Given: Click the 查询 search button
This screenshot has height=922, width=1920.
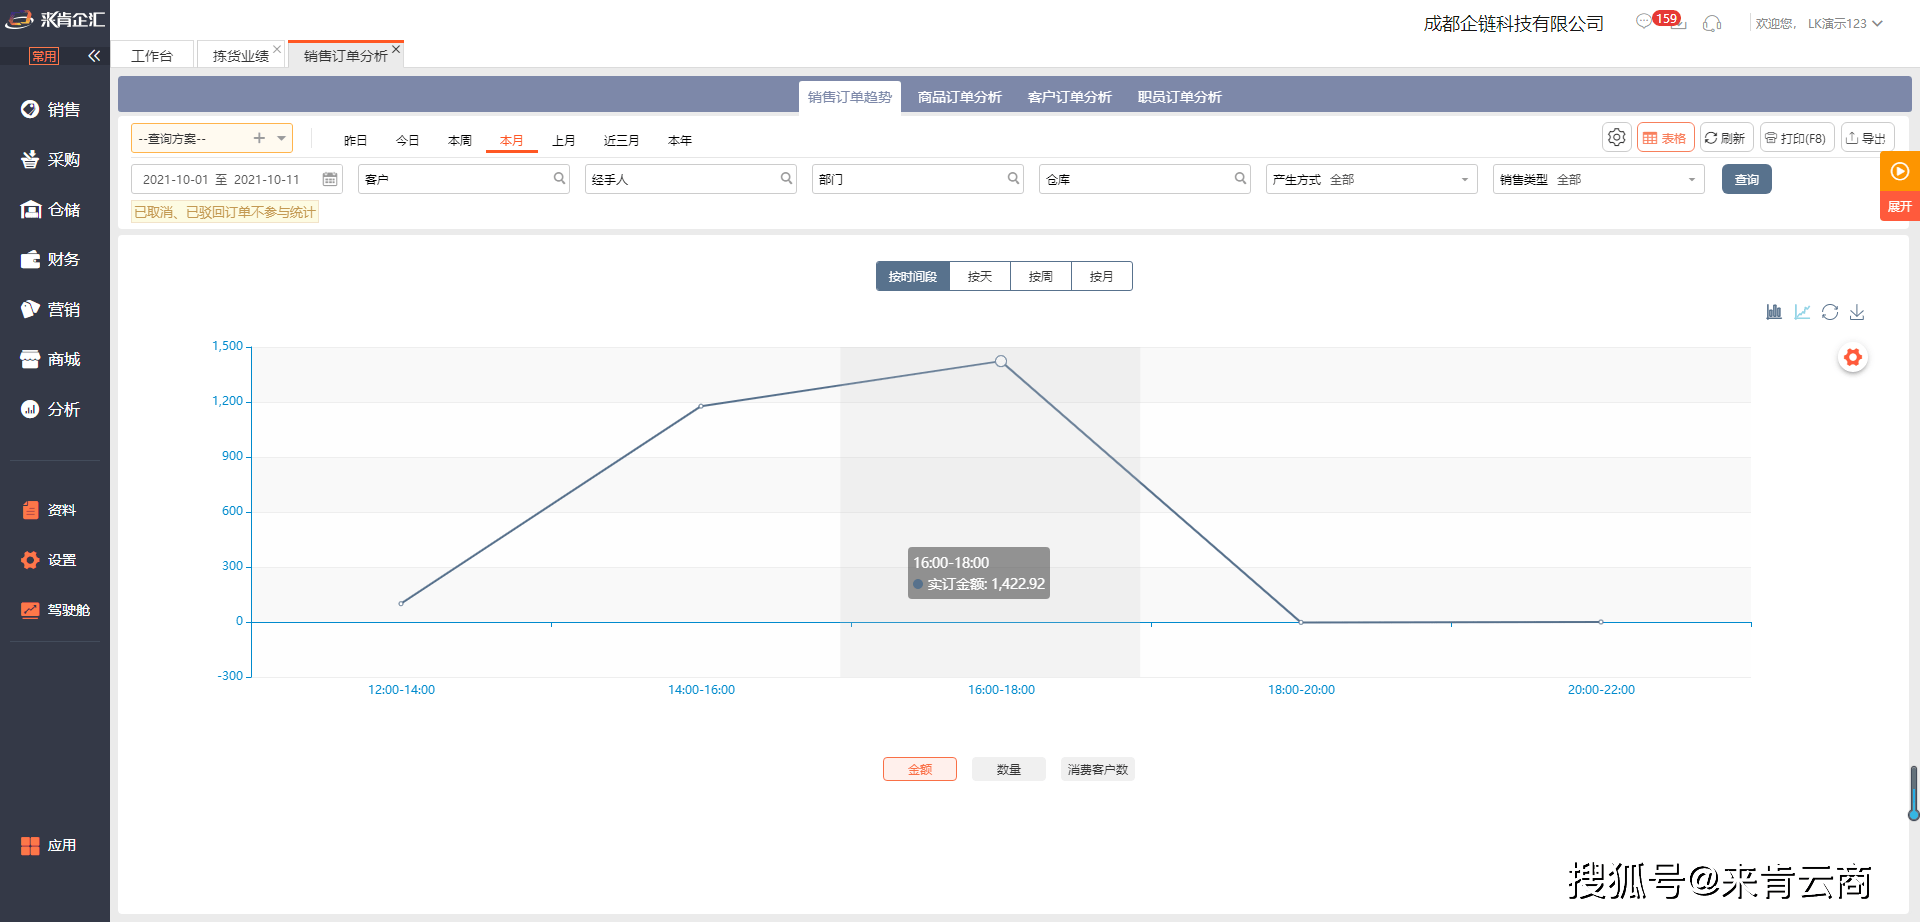Looking at the screenshot, I should (1746, 179).
